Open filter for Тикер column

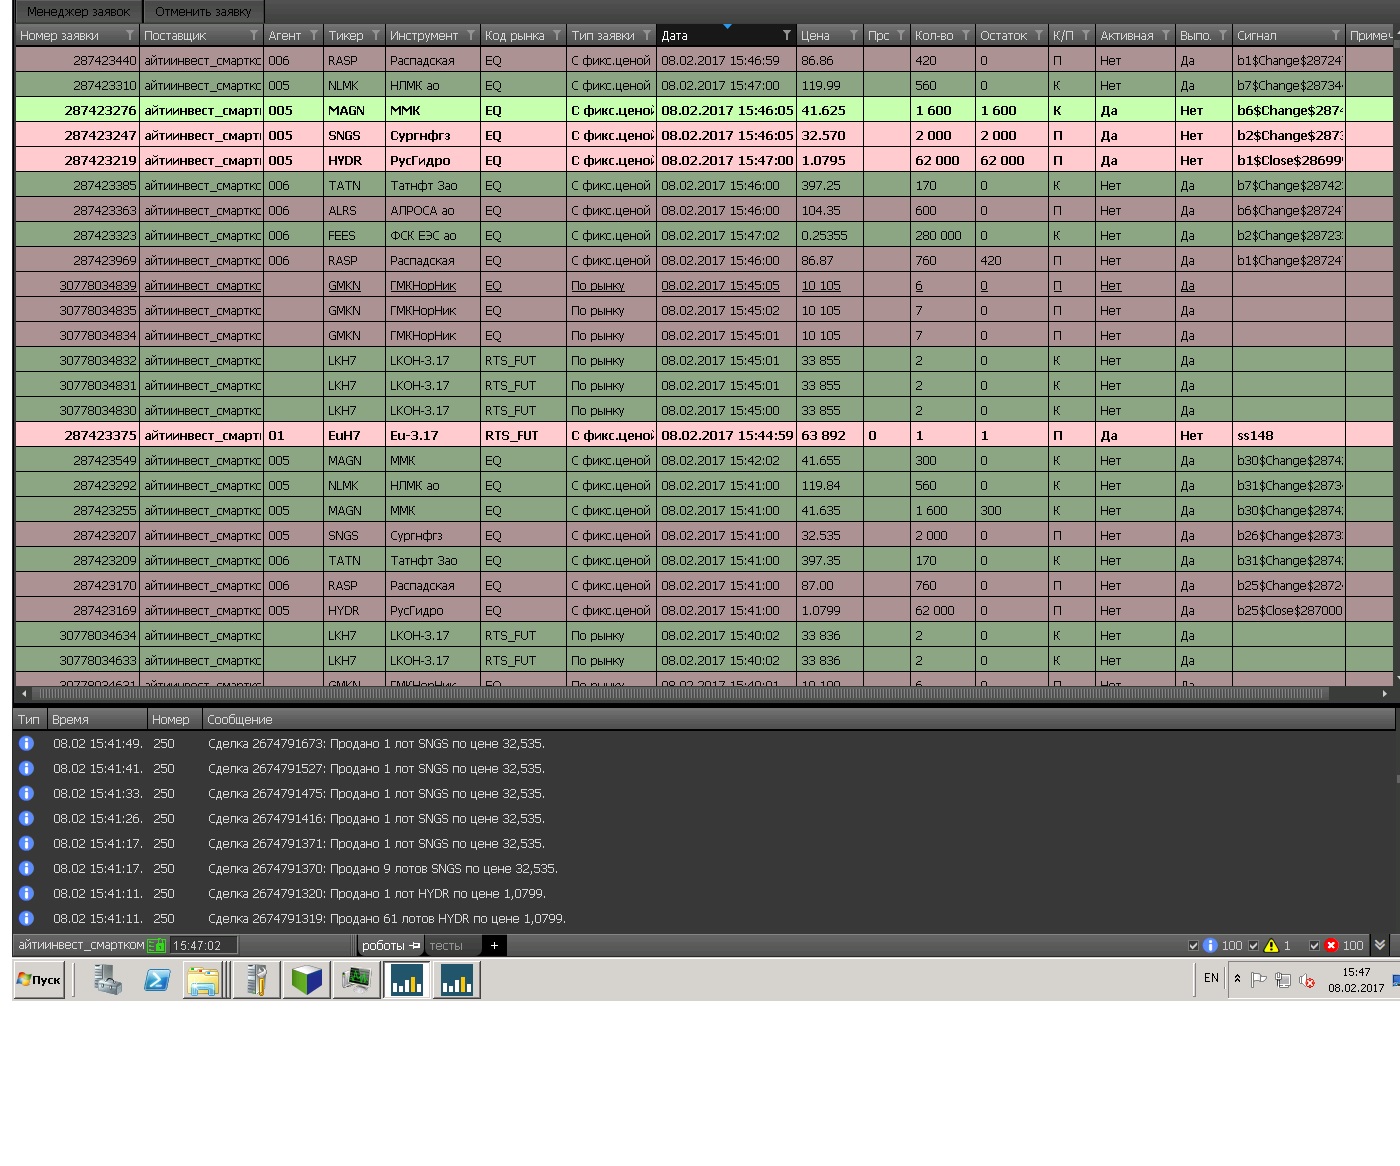(x=376, y=35)
